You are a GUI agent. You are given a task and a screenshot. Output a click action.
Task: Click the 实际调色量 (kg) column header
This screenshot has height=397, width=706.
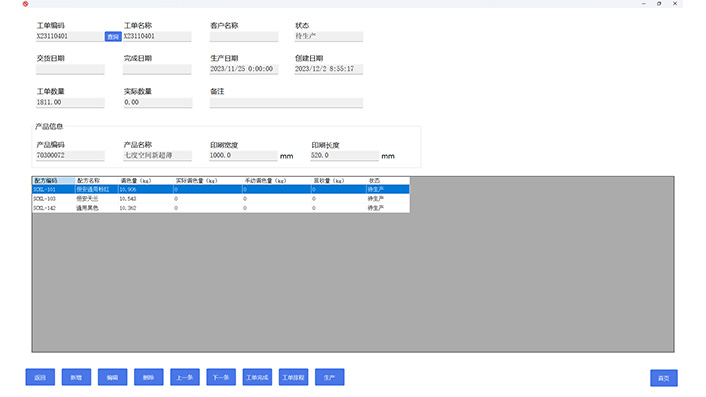(208, 180)
